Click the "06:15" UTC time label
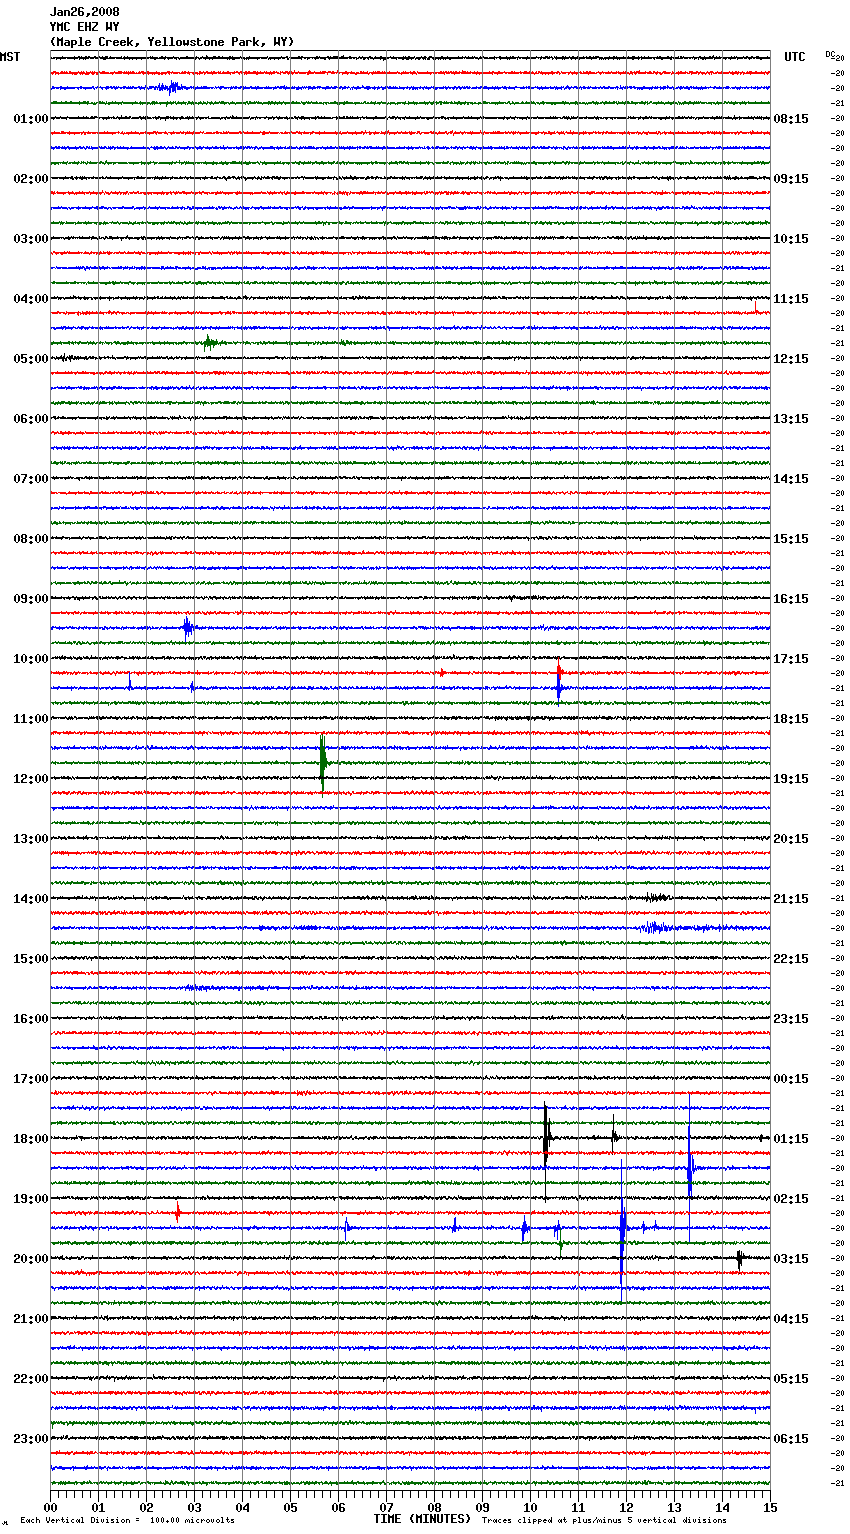The width and height of the screenshot is (850, 1534). click(x=791, y=1439)
